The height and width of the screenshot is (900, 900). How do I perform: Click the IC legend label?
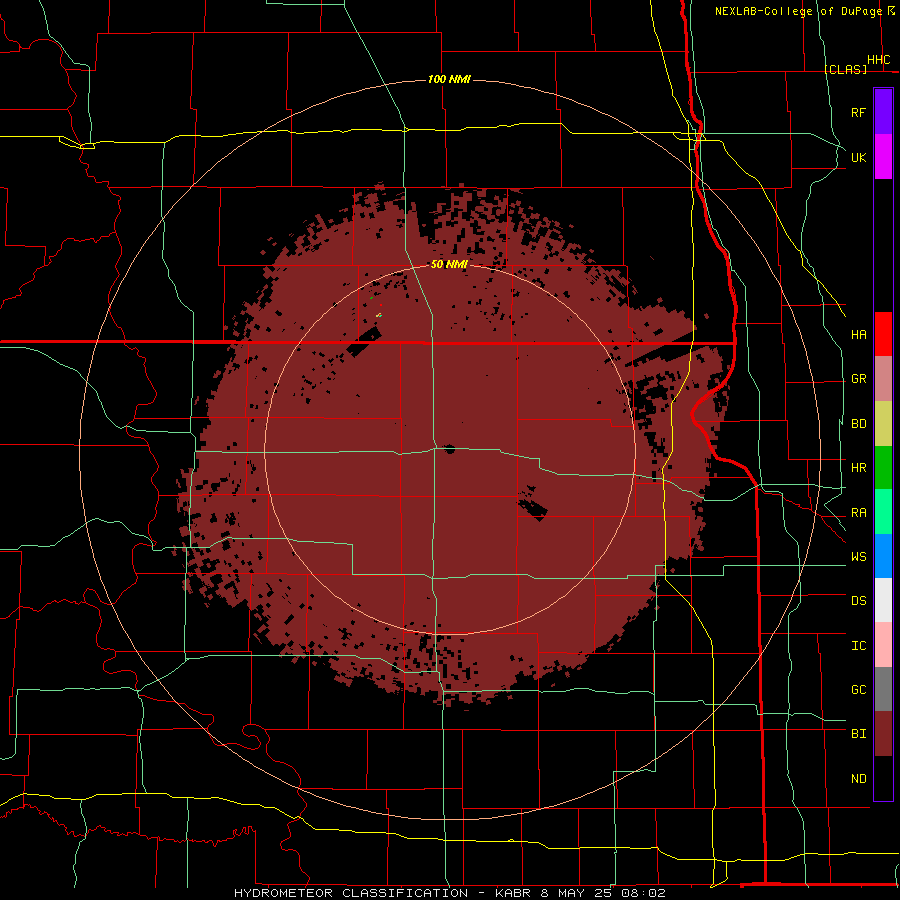(x=858, y=646)
